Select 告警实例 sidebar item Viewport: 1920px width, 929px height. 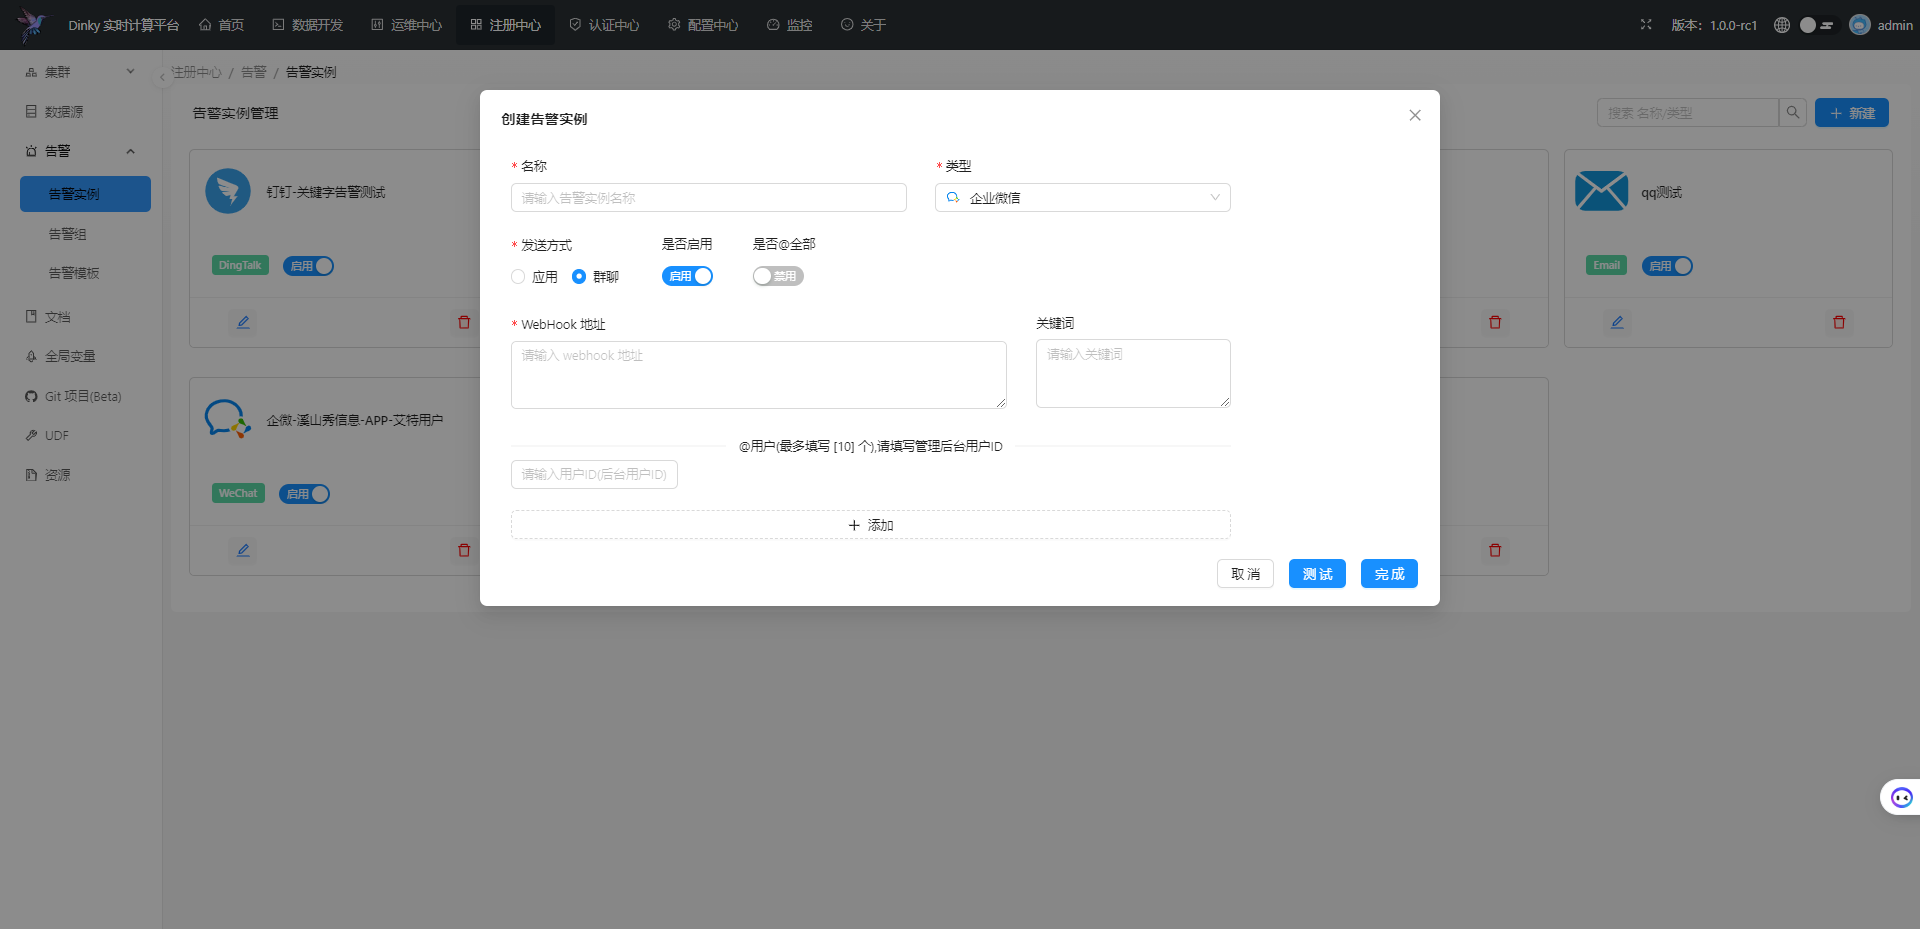85,194
